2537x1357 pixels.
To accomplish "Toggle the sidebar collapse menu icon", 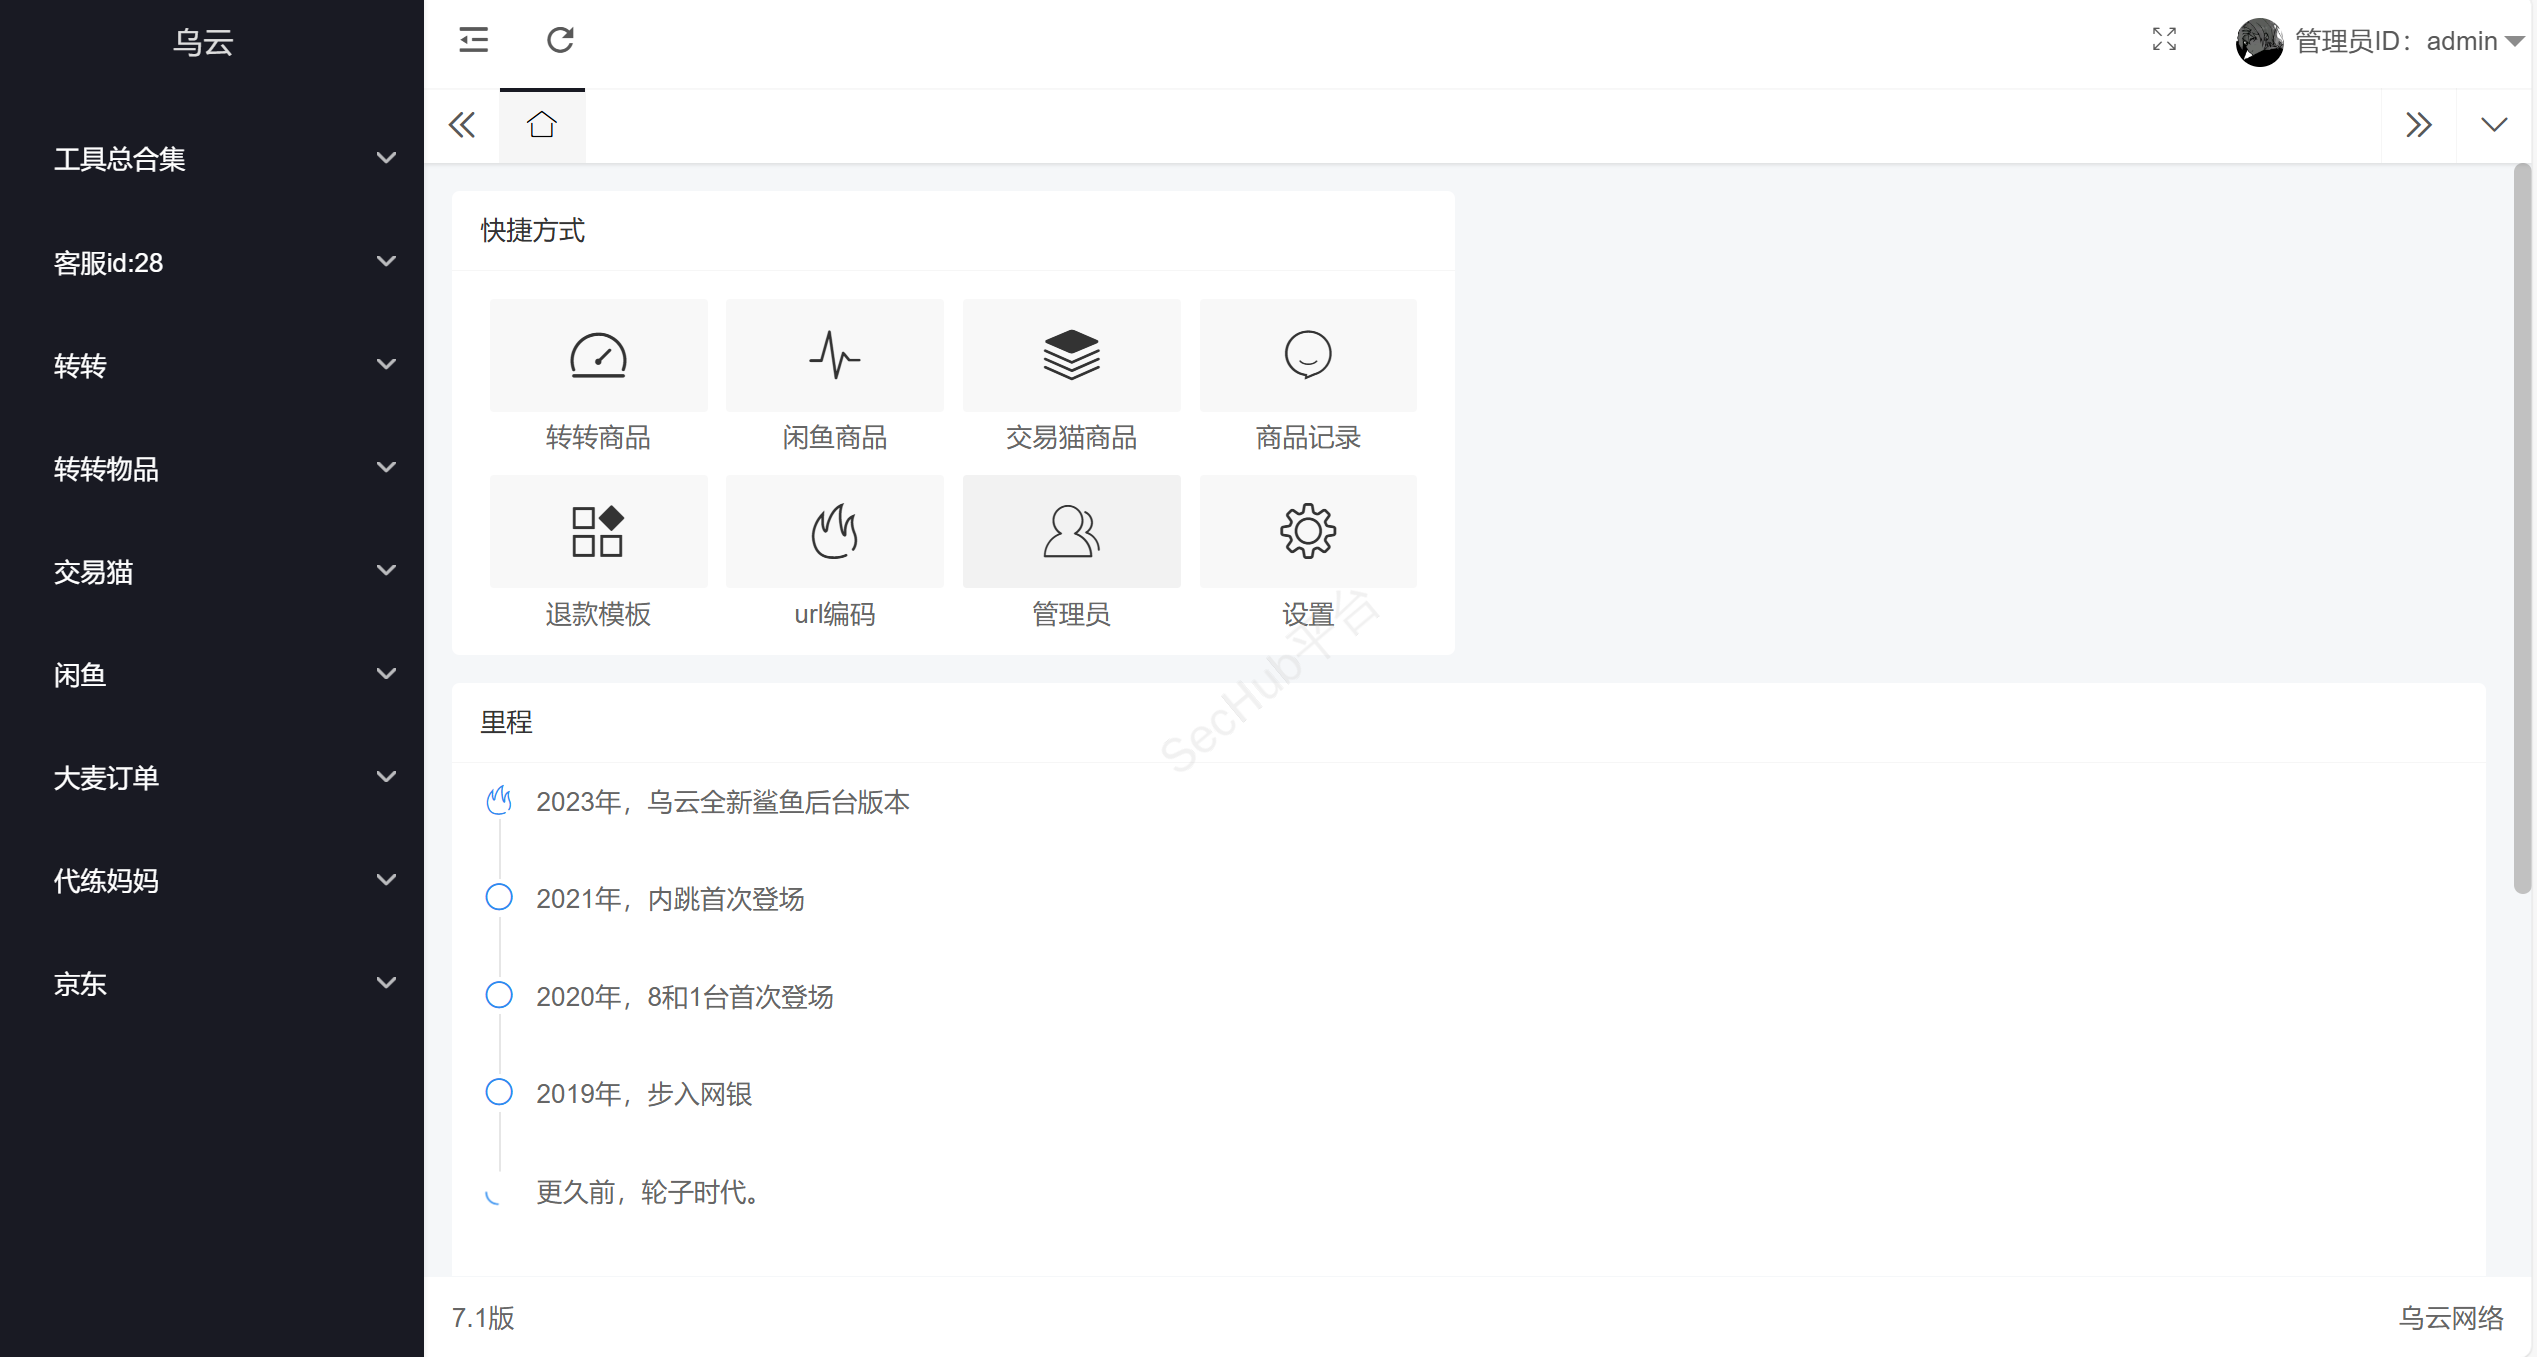I will pos(473,40).
